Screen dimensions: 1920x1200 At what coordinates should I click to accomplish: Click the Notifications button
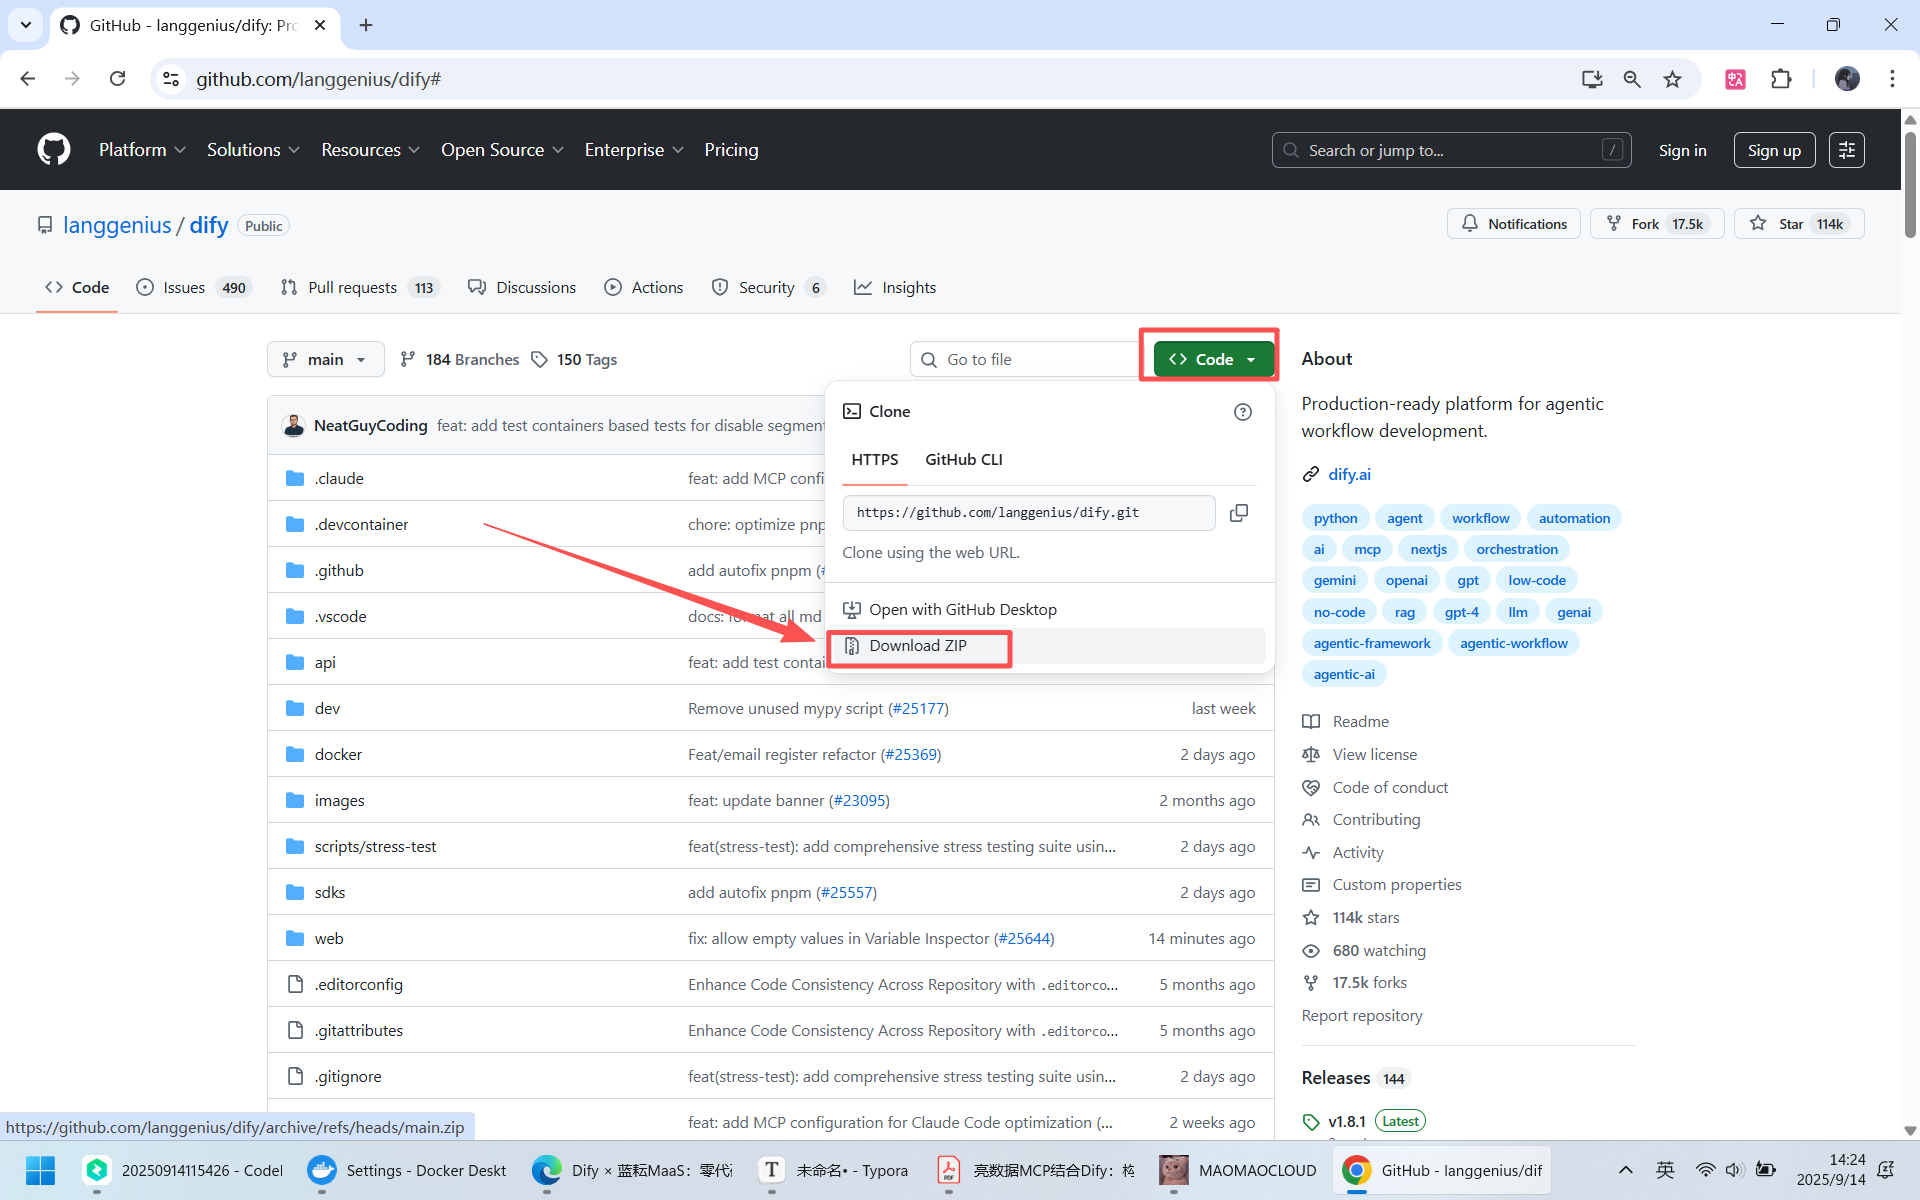pos(1513,224)
